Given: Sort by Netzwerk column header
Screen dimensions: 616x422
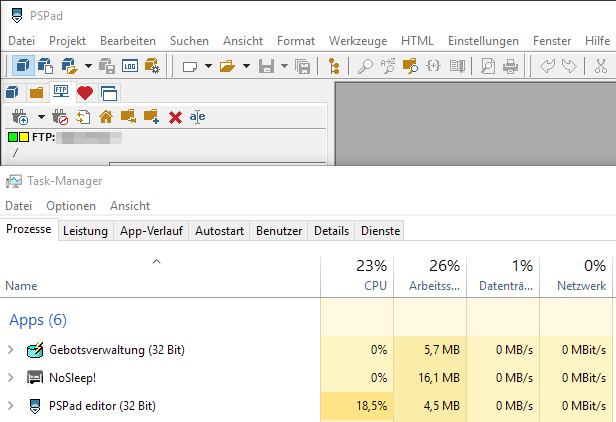Looking at the screenshot, I should pyautogui.click(x=576, y=276).
